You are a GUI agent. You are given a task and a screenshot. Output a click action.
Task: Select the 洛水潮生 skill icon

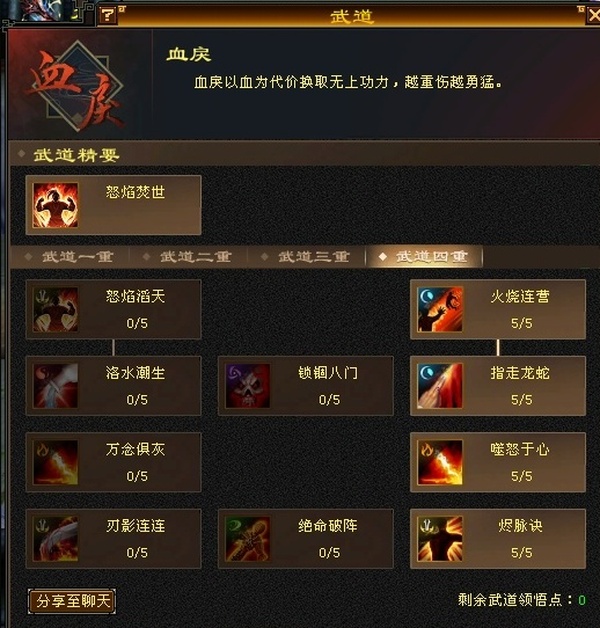pyautogui.click(x=55, y=386)
